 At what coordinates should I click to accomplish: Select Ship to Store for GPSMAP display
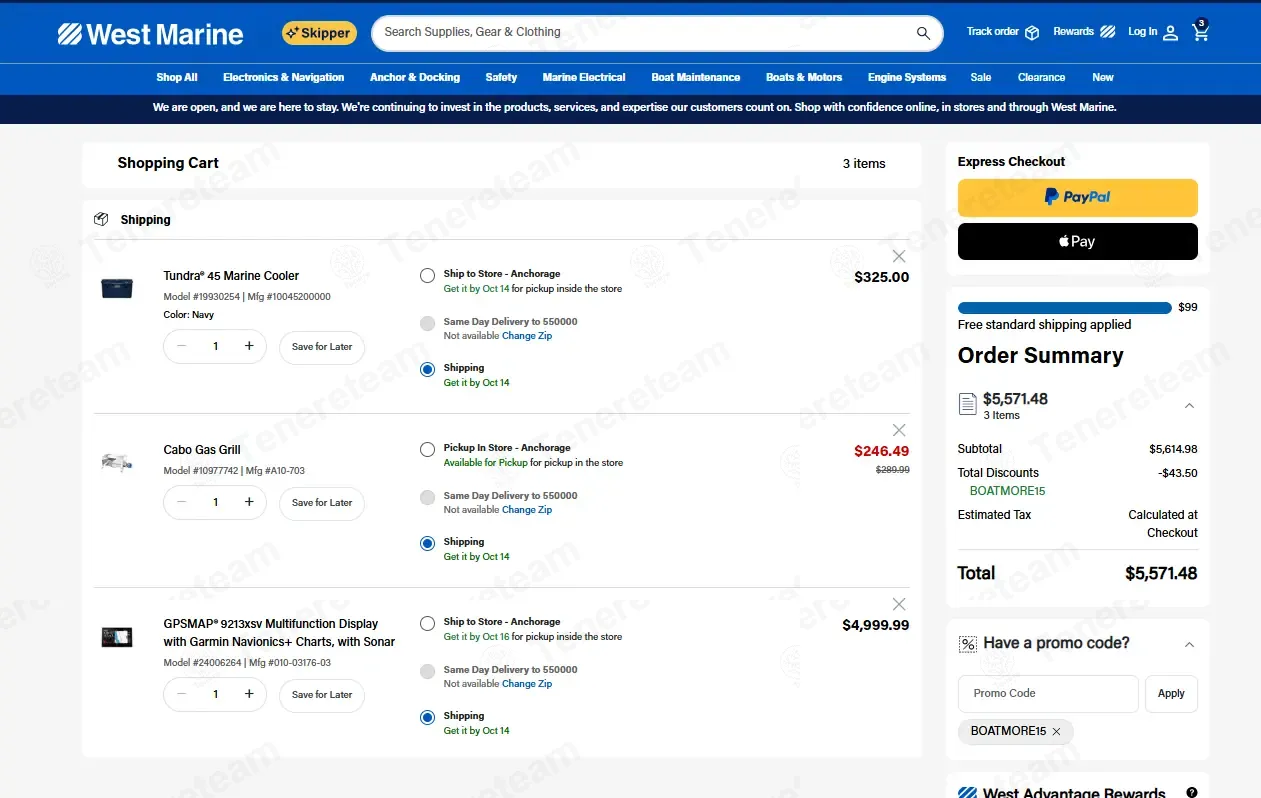click(428, 624)
